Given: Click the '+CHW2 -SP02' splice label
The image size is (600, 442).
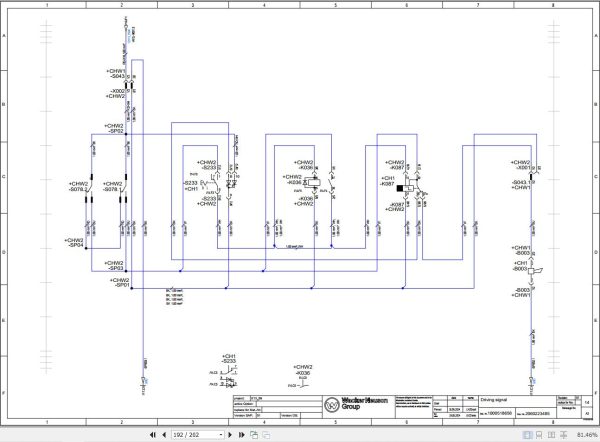Looking at the screenshot, I should 114,129.
